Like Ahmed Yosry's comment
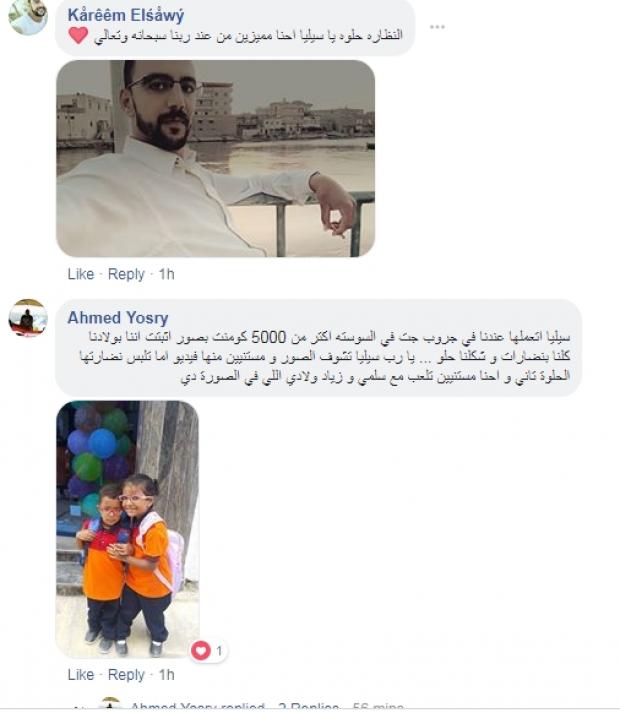Screen dimensions: 620x713 pos(81,675)
